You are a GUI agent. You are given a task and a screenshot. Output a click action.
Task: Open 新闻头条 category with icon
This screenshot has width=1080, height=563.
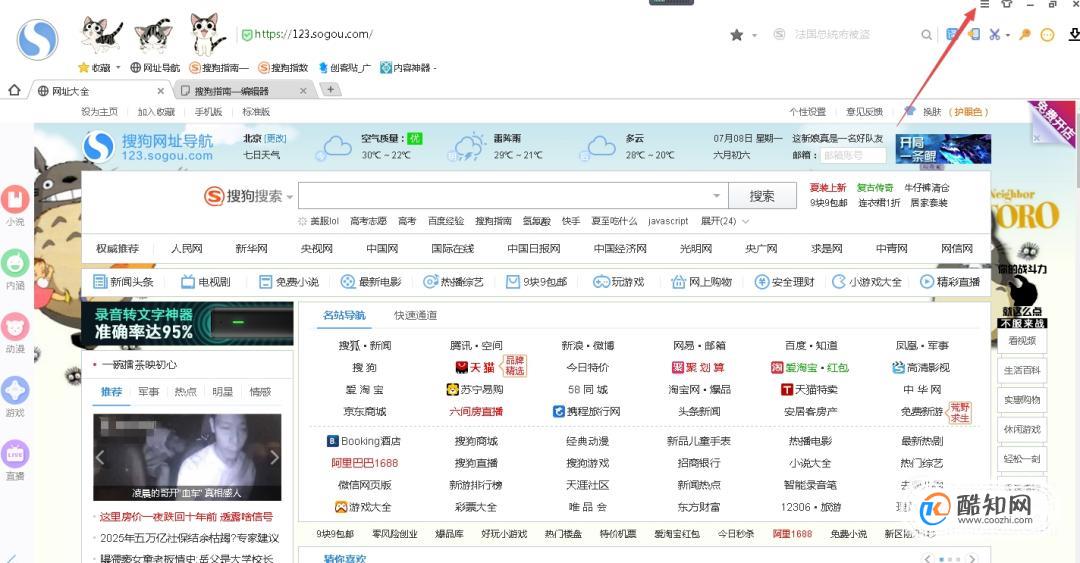pos(123,282)
